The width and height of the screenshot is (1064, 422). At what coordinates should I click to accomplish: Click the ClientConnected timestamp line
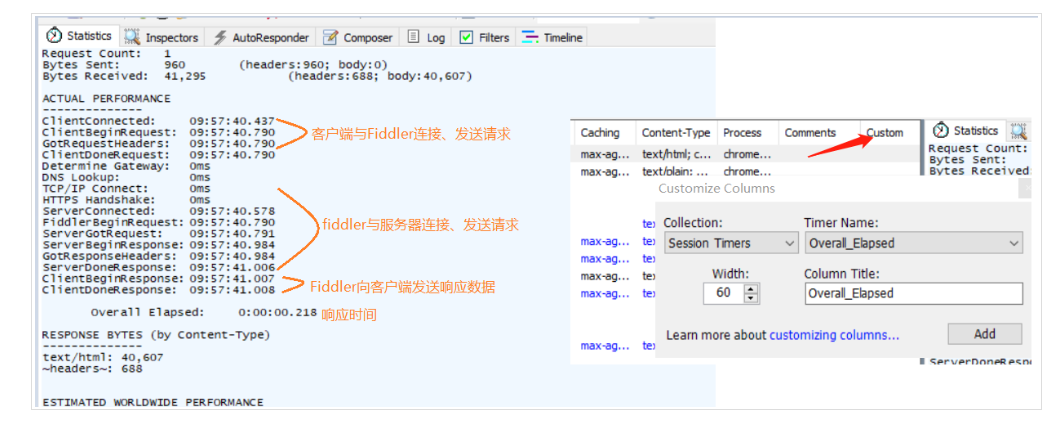[158, 121]
